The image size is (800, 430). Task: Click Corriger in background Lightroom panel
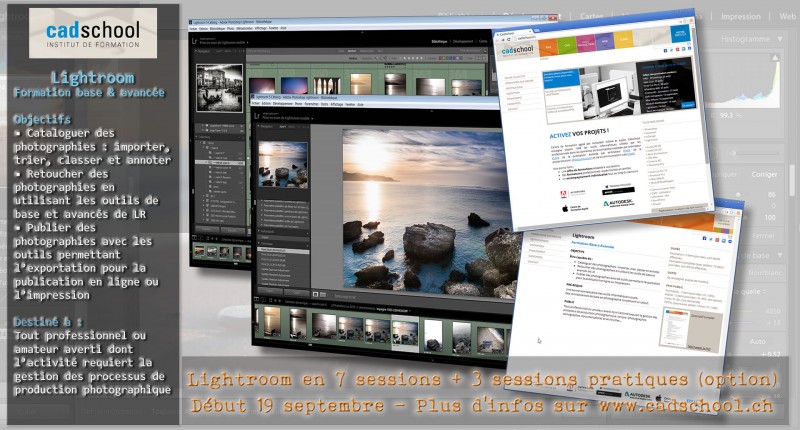pyautogui.click(x=764, y=174)
